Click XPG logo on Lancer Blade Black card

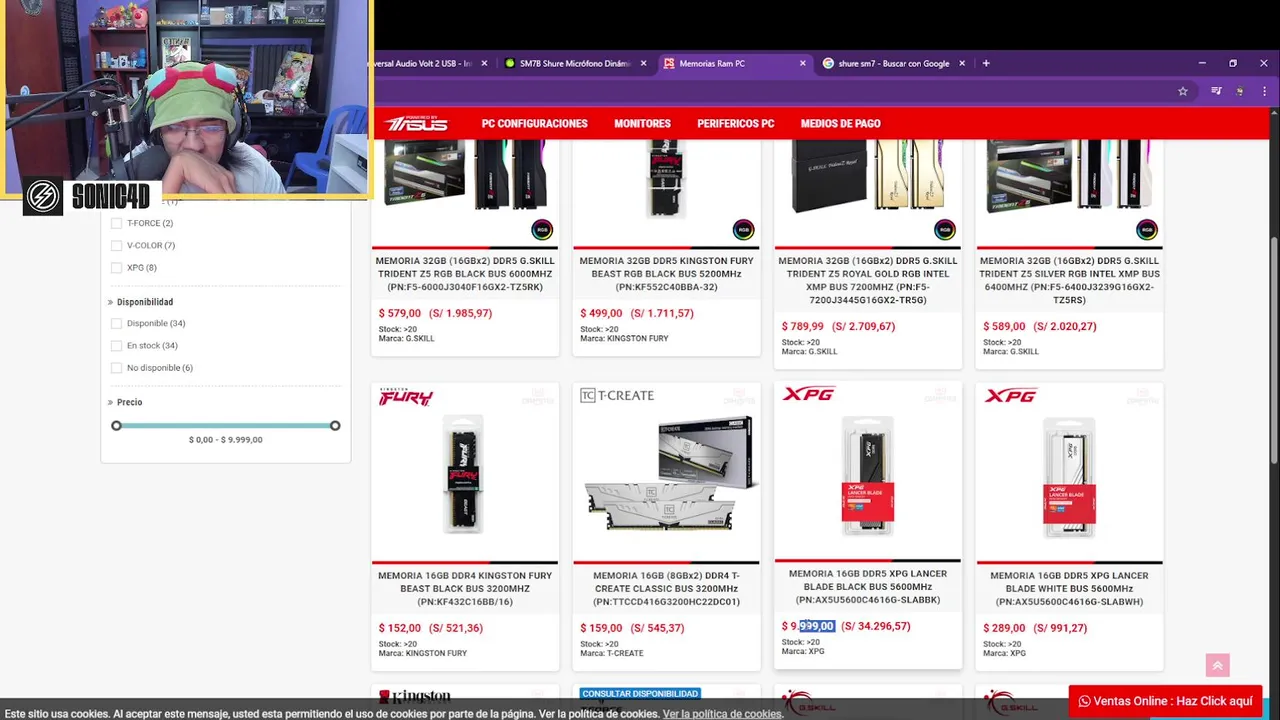coord(808,394)
